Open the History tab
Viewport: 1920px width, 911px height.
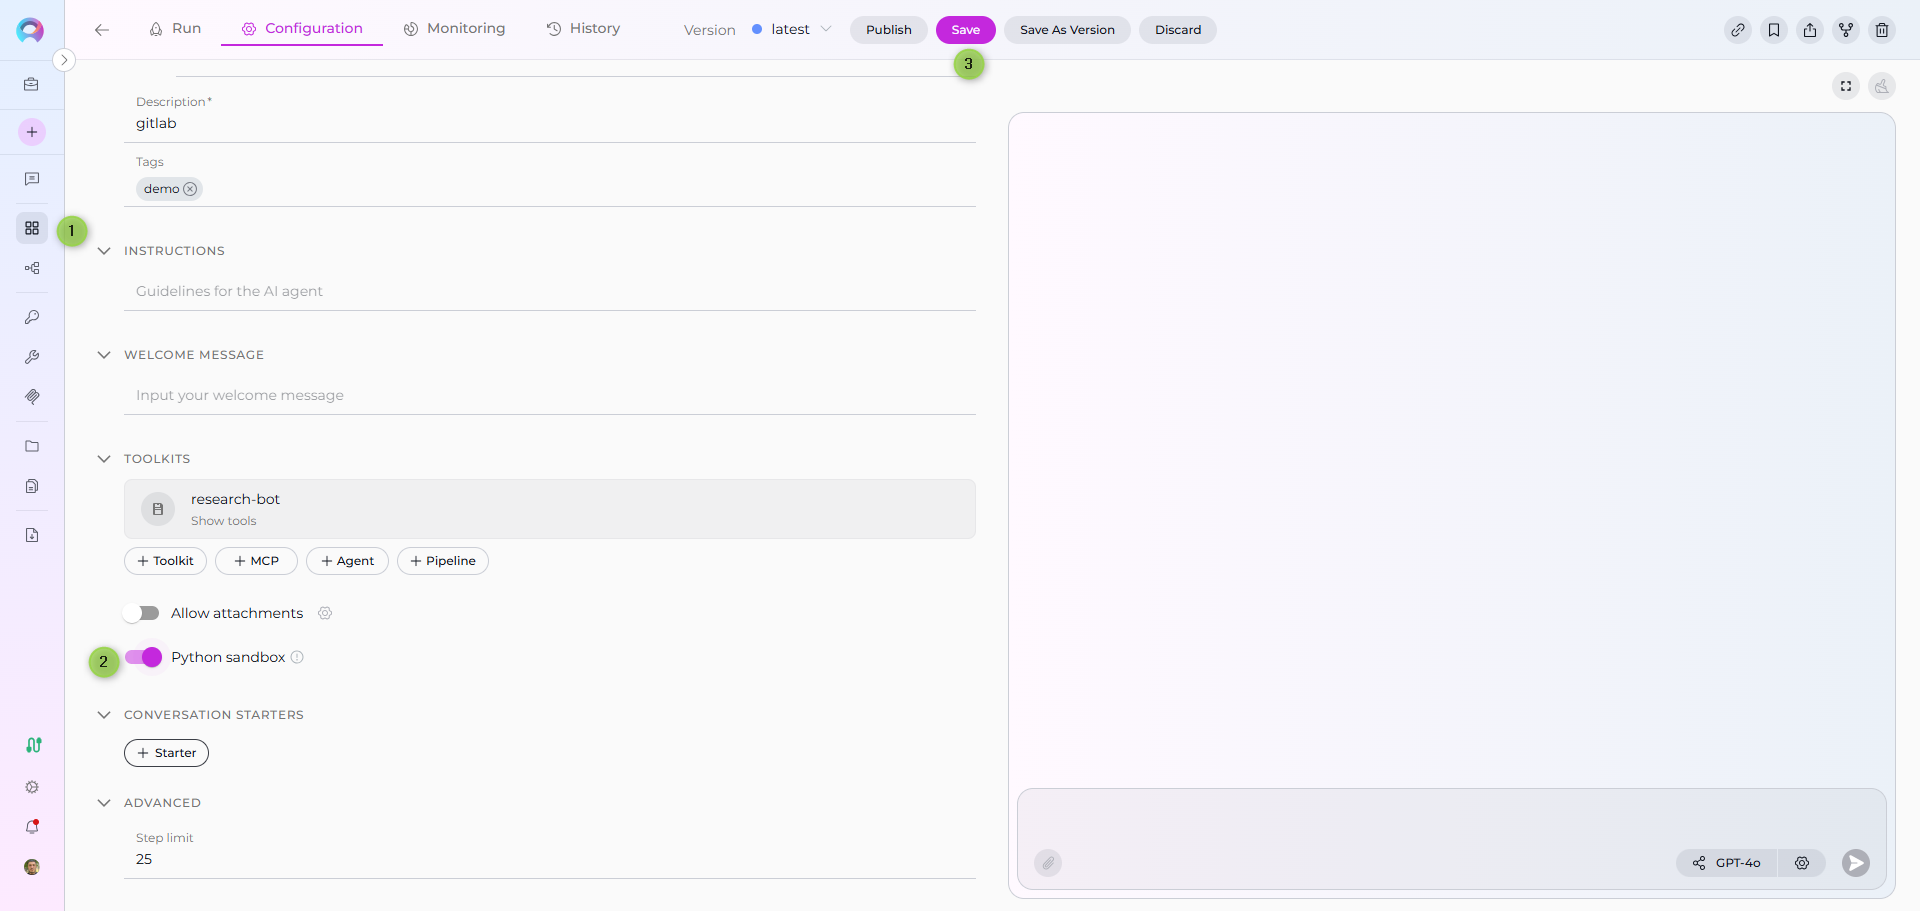click(583, 29)
